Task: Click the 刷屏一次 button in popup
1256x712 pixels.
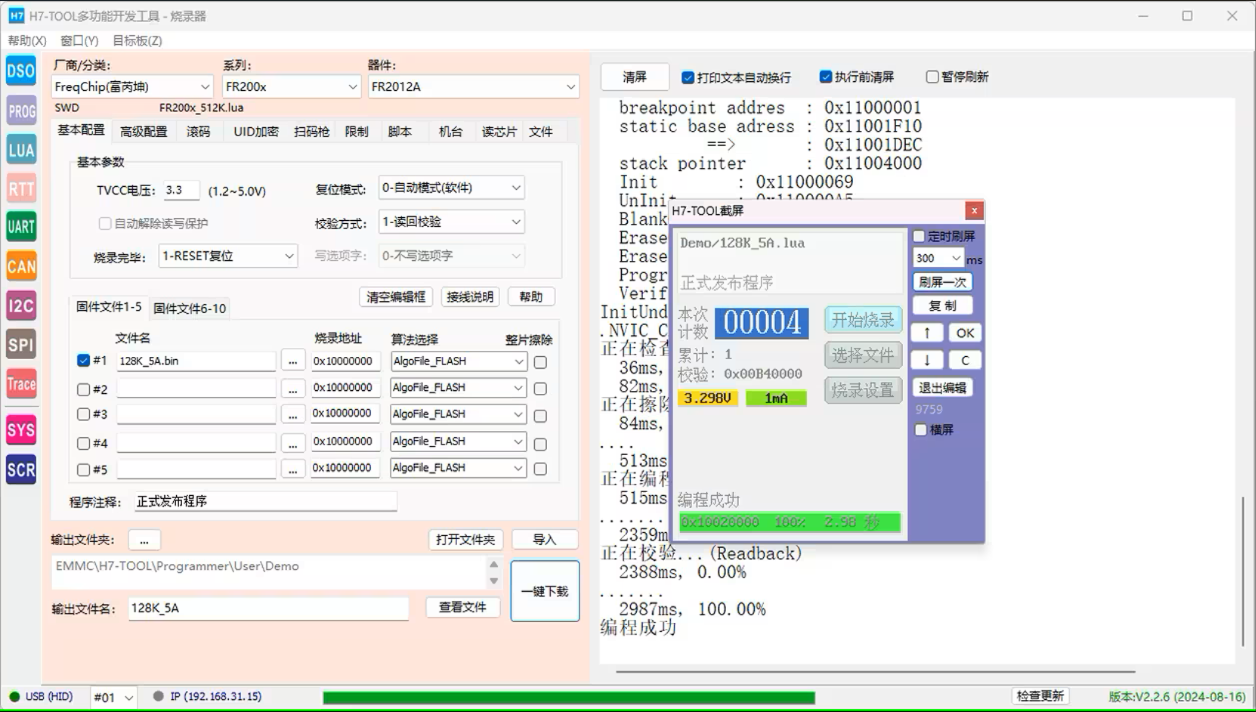Action: (942, 282)
